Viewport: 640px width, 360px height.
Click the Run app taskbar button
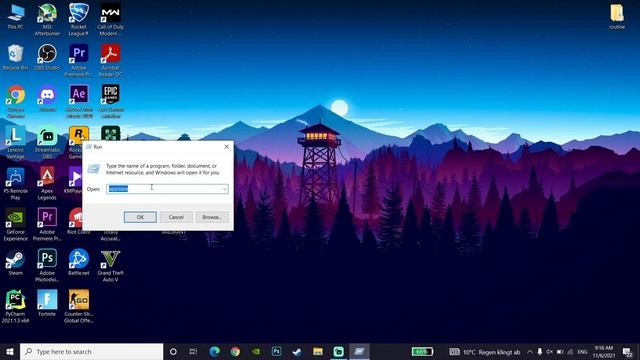[x=359, y=351]
